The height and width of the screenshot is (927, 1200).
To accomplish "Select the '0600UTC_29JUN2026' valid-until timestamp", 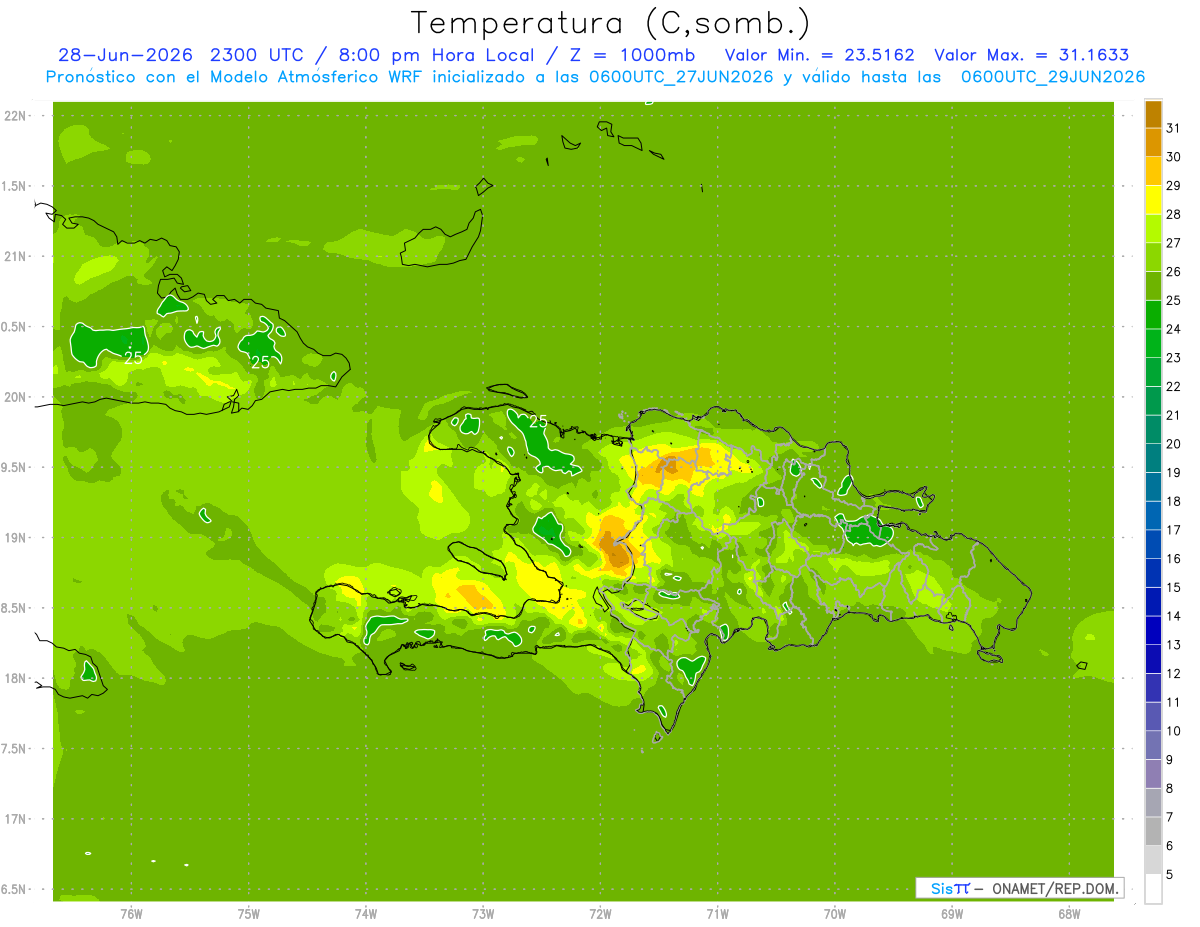I will tap(1053, 77).
